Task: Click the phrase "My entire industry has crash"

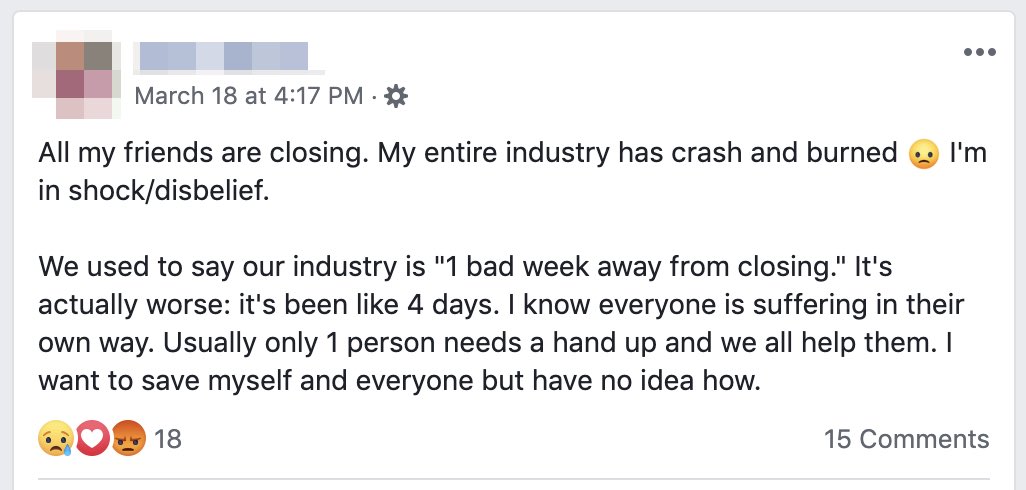Action: pos(580,153)
